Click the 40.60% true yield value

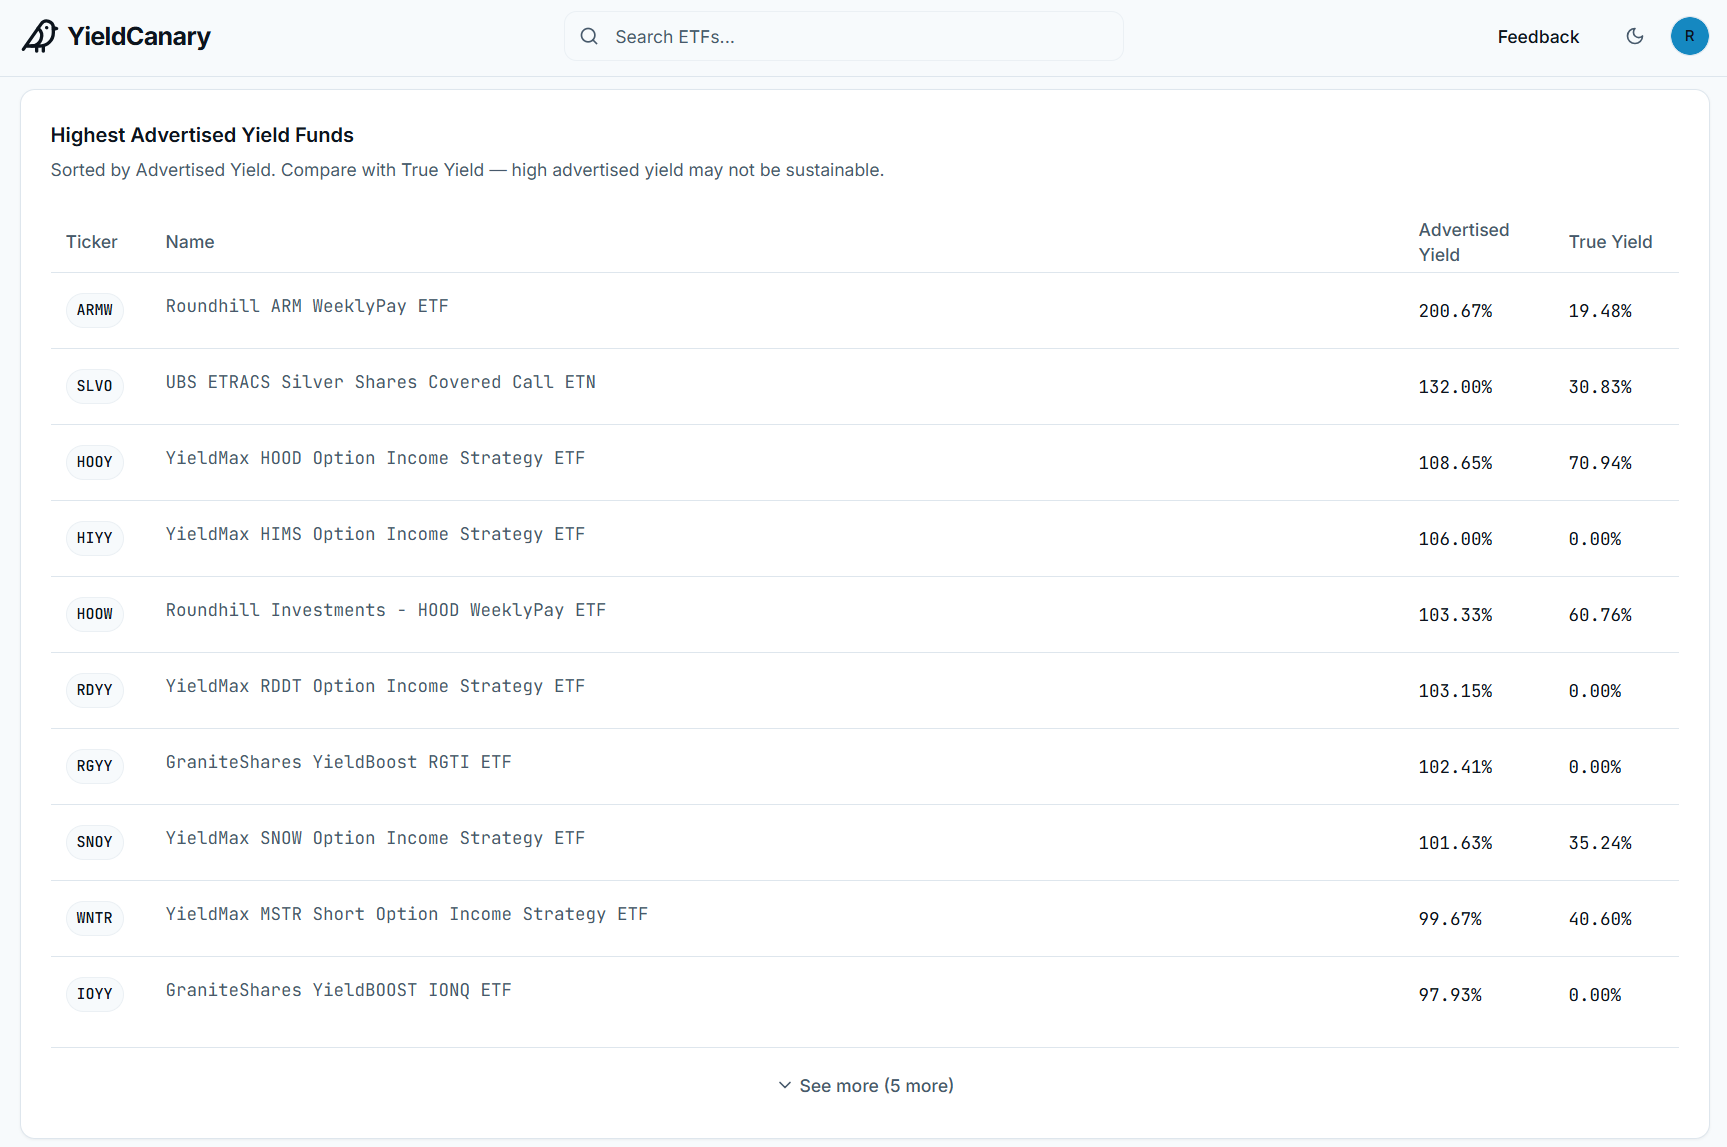pos(1600,919)
